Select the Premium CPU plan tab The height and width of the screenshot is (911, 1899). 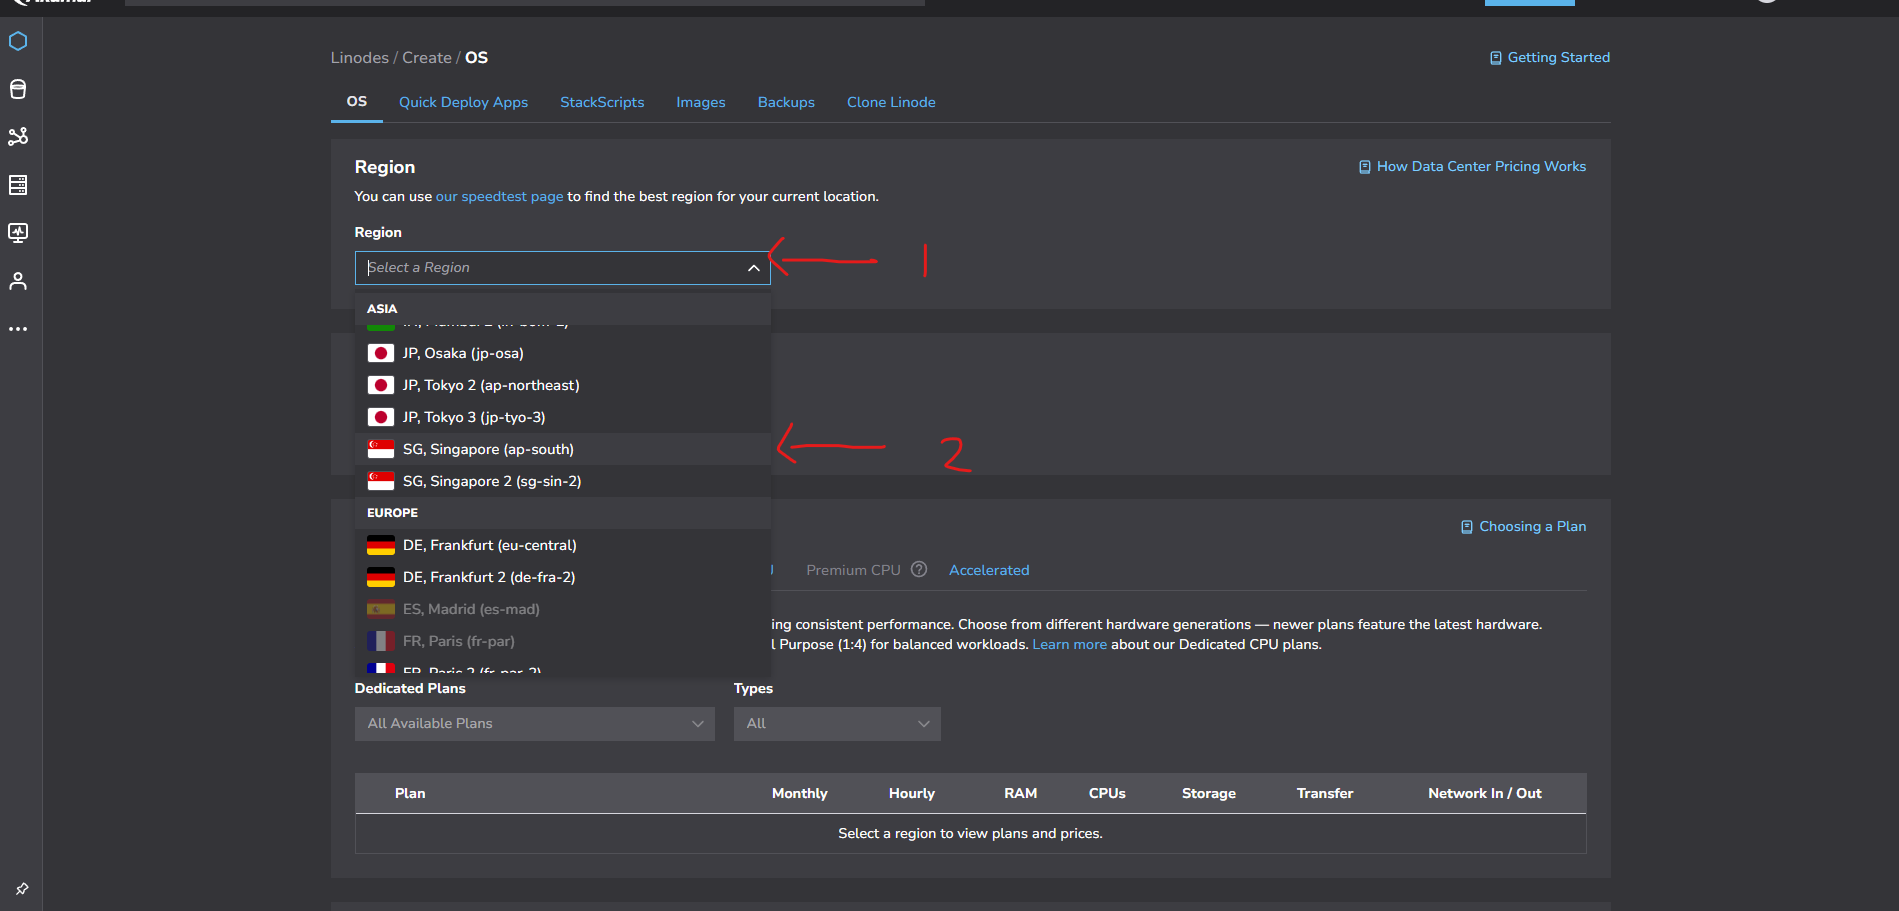tap(853, 570)
